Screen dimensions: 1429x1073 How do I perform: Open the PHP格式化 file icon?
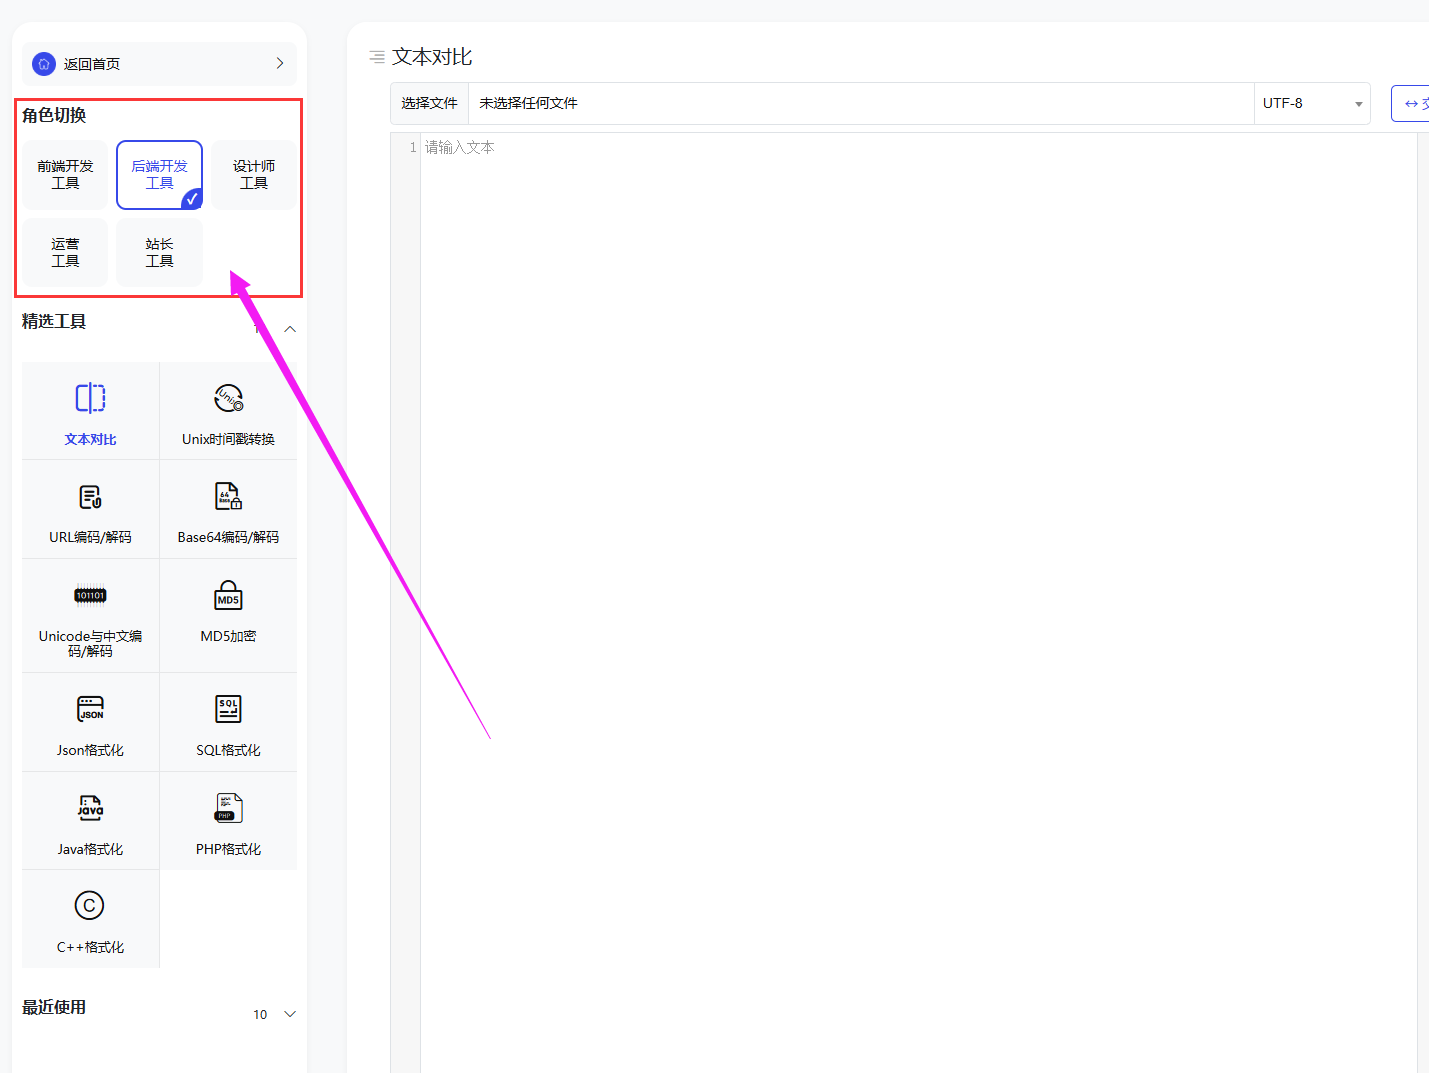click(x=228, y=808)
